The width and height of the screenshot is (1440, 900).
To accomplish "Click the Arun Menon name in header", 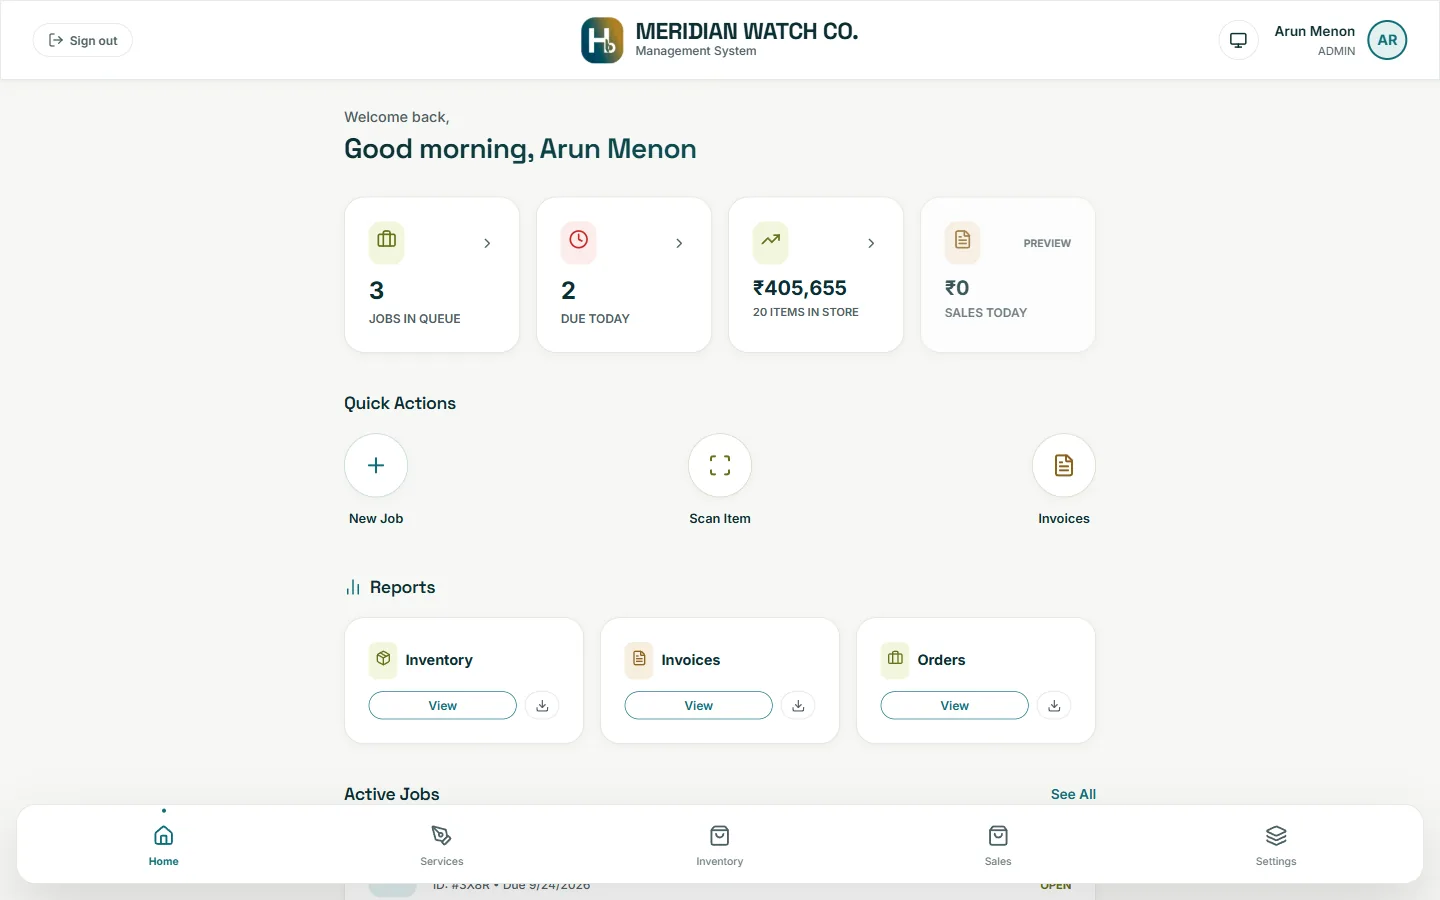I will pos(1315,31).
